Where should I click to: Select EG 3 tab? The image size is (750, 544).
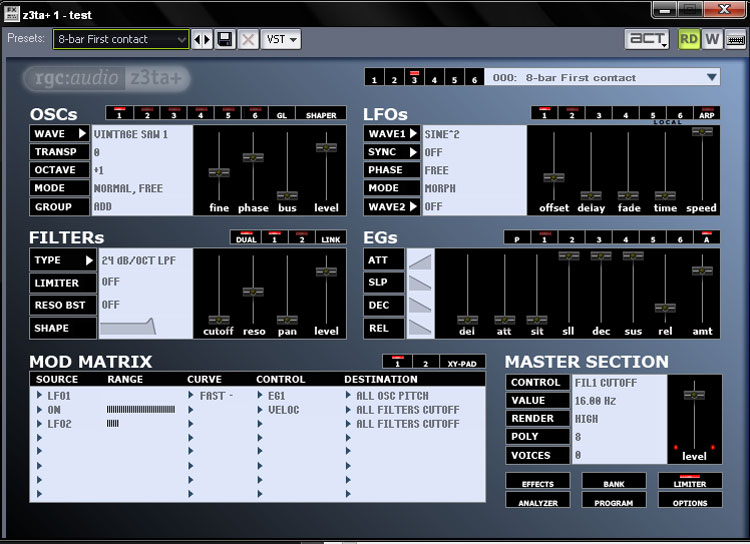coord(599,237)
